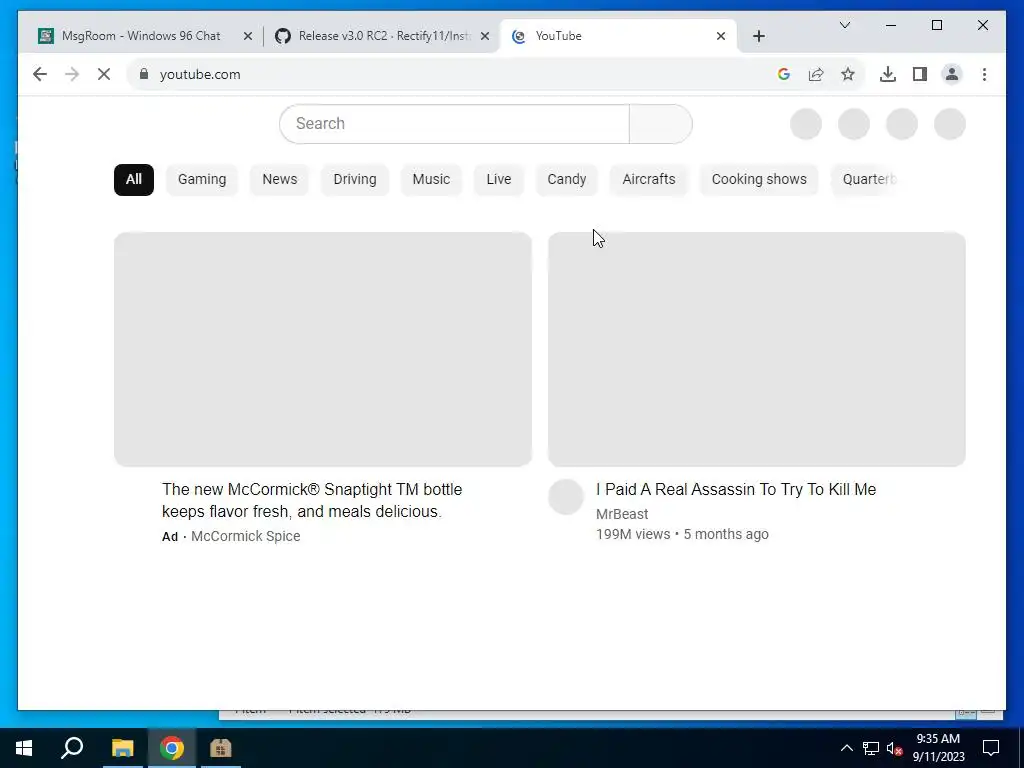Open the Windows notification center icon
Viewport: 1024px width, 768px height.
click(991, 748)
